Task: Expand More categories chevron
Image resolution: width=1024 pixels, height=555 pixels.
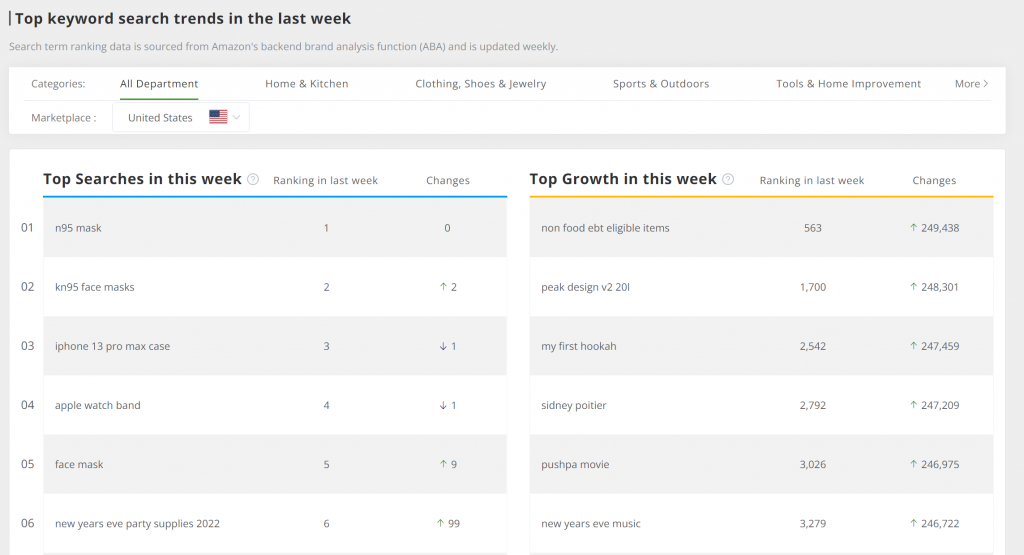Action: coord(985,84)
